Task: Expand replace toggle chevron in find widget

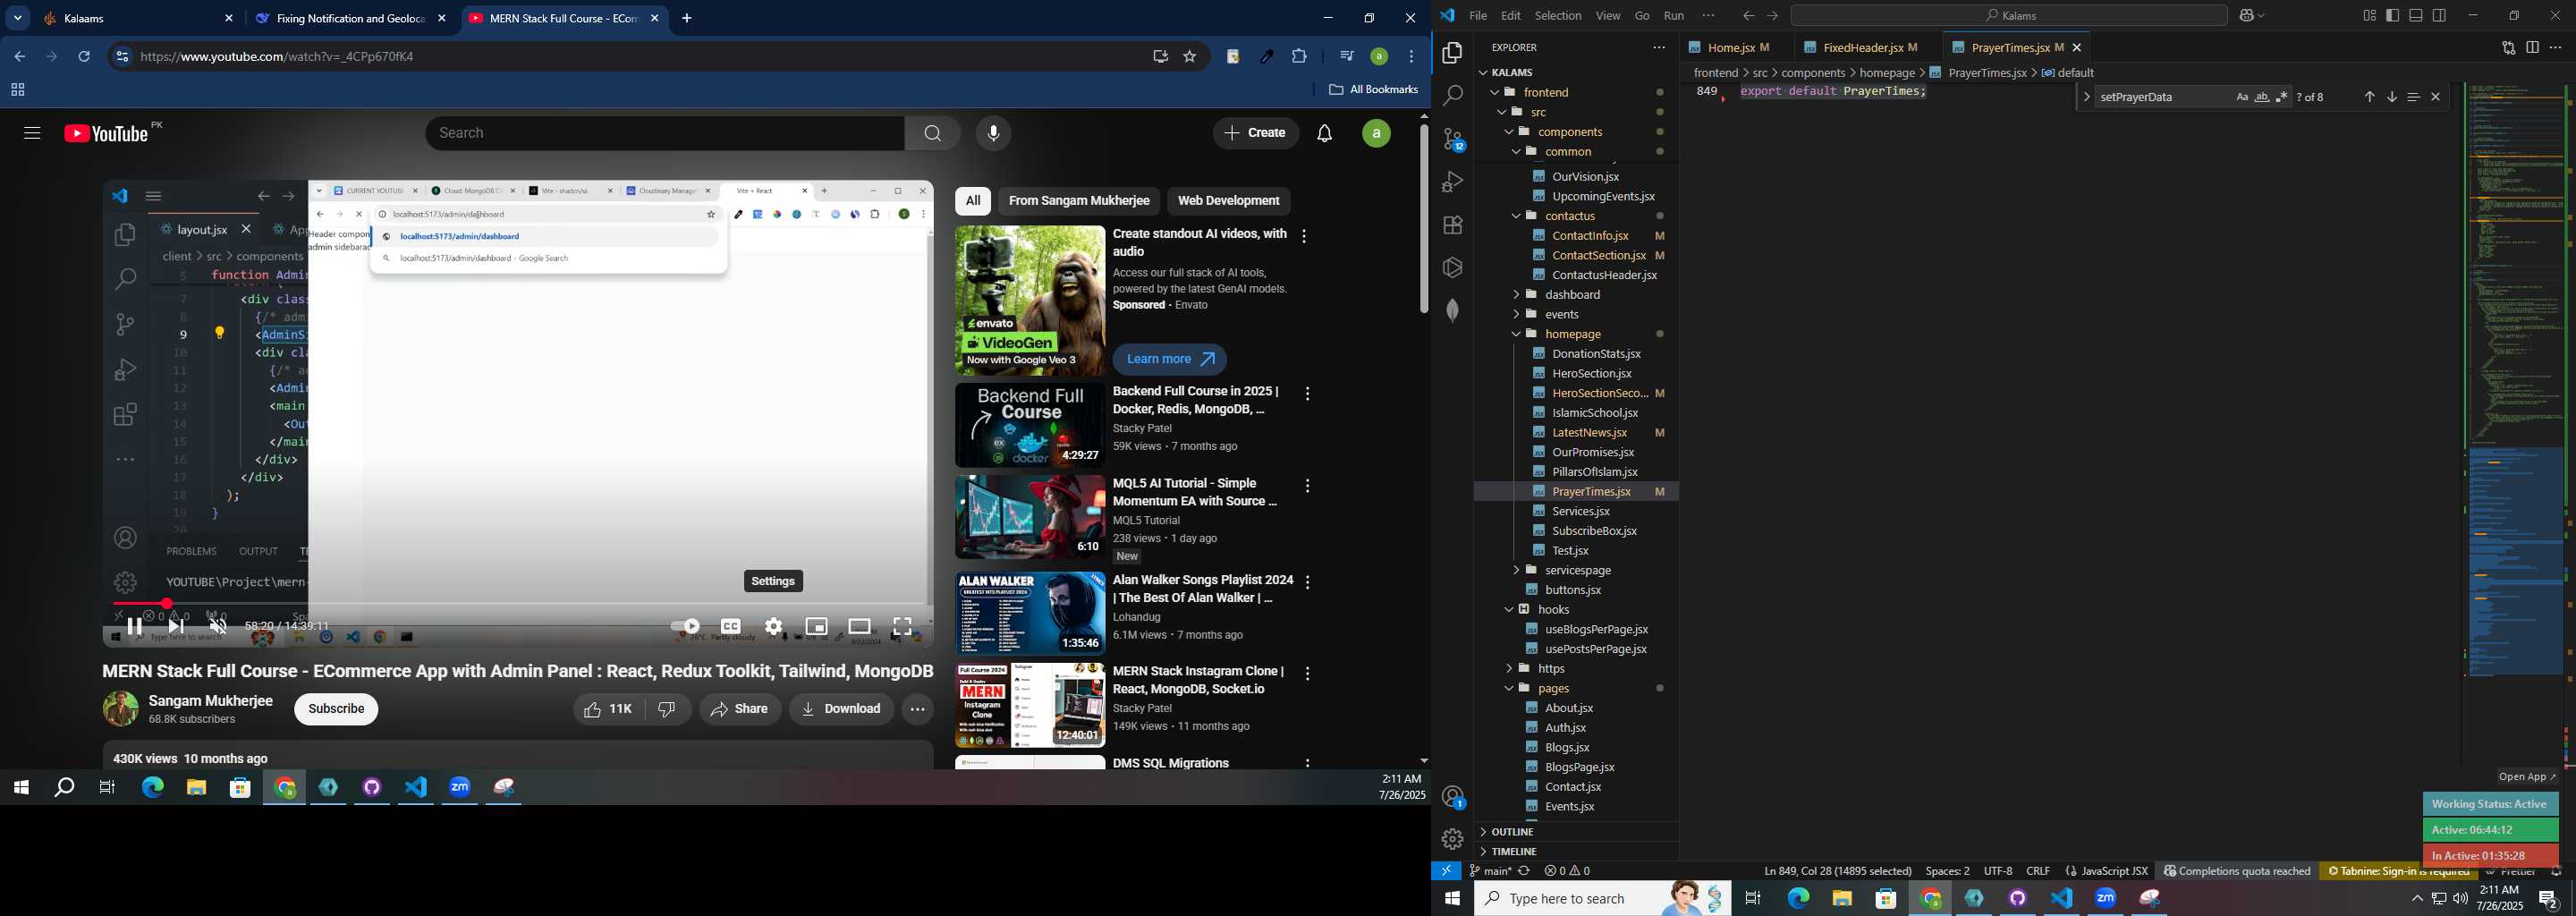Action: (2086, 97)
